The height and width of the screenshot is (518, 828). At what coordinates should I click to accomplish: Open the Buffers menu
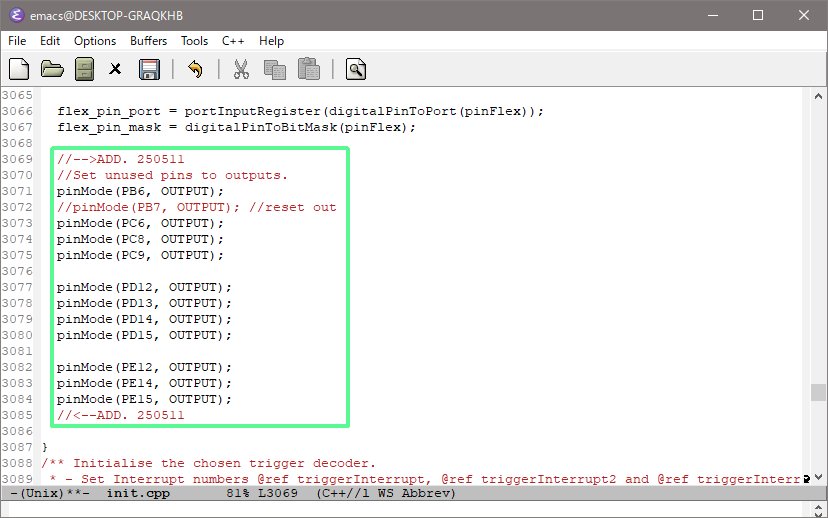tap(148, 41)
